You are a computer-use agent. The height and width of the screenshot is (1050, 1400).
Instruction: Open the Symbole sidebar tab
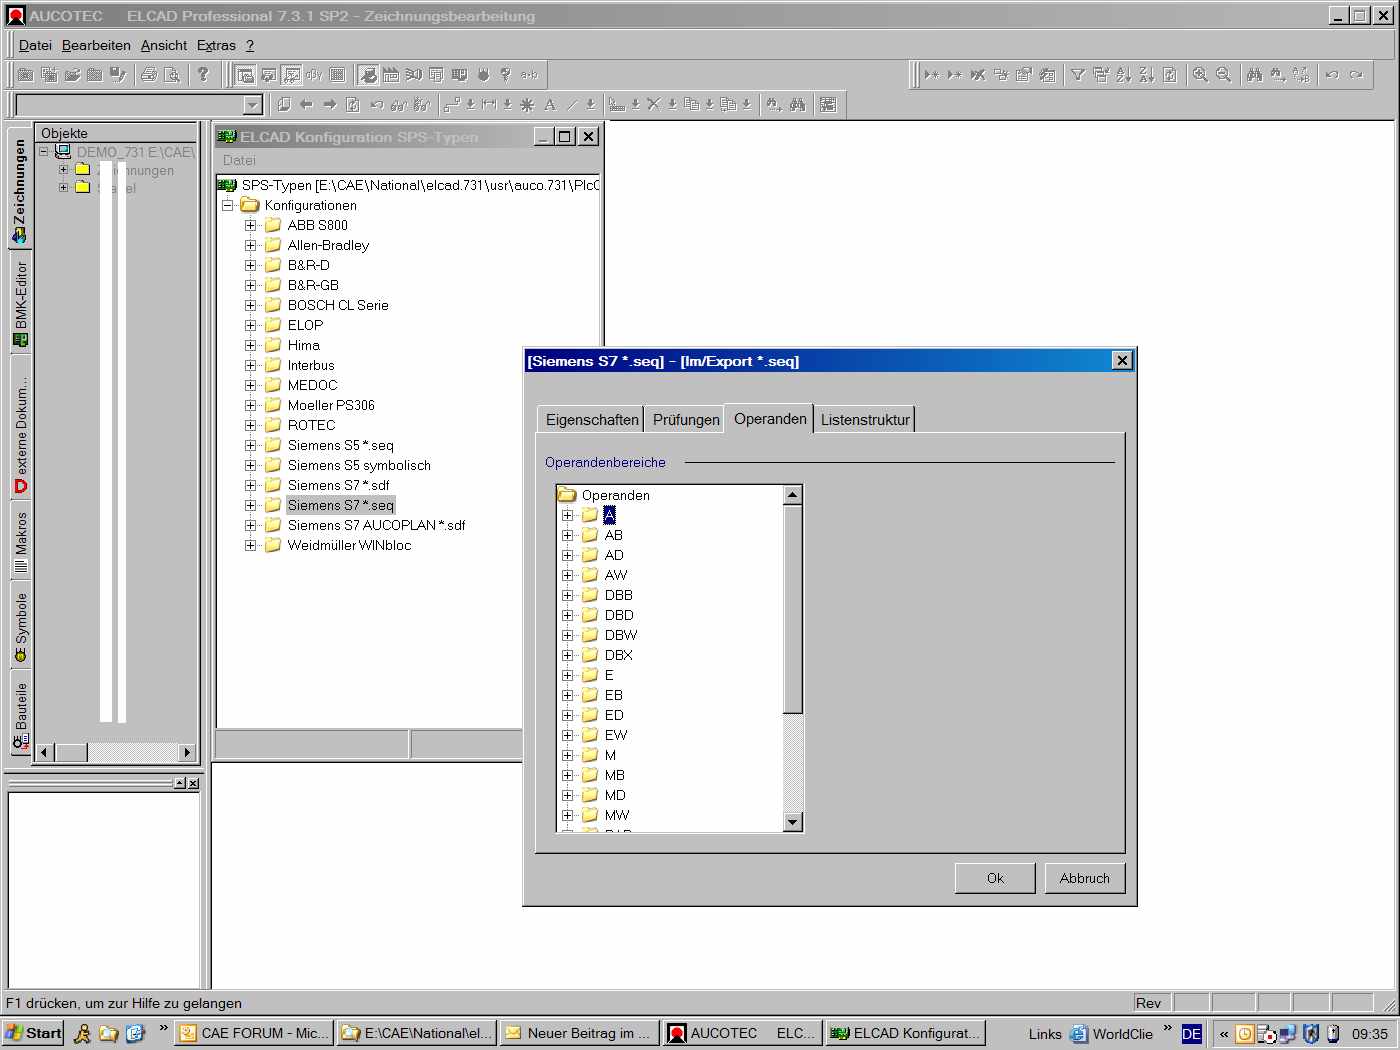[19, 626]
